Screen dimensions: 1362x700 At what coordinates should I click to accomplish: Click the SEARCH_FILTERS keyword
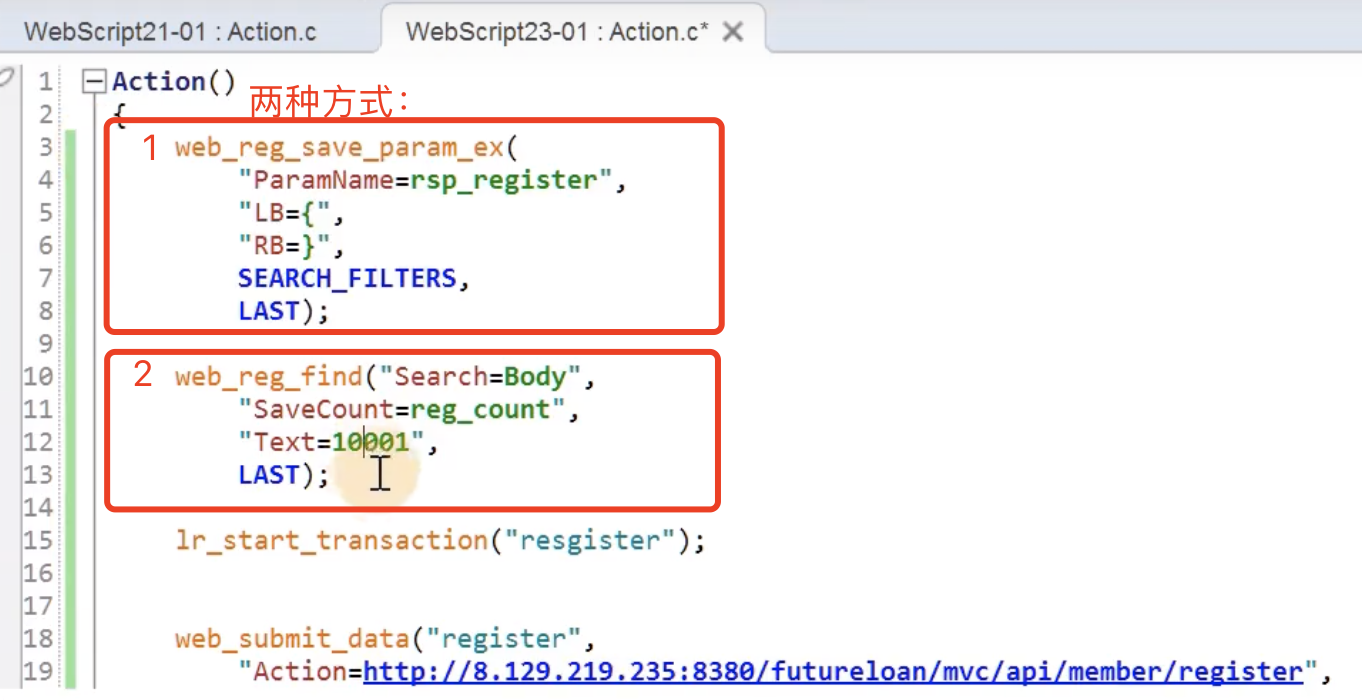point(347,278)
